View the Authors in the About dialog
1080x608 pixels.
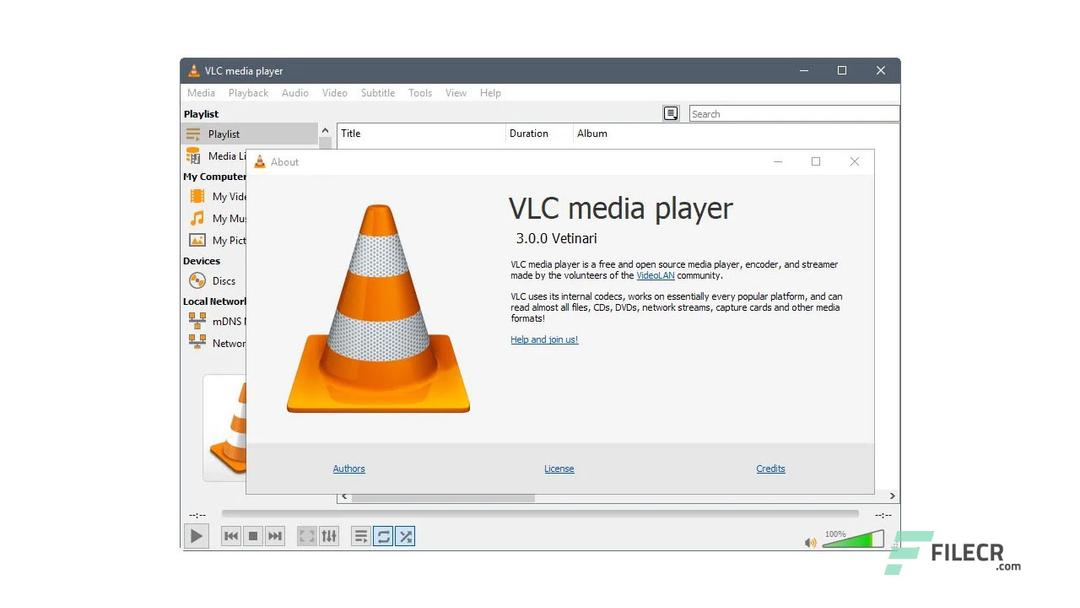point(348,468)
